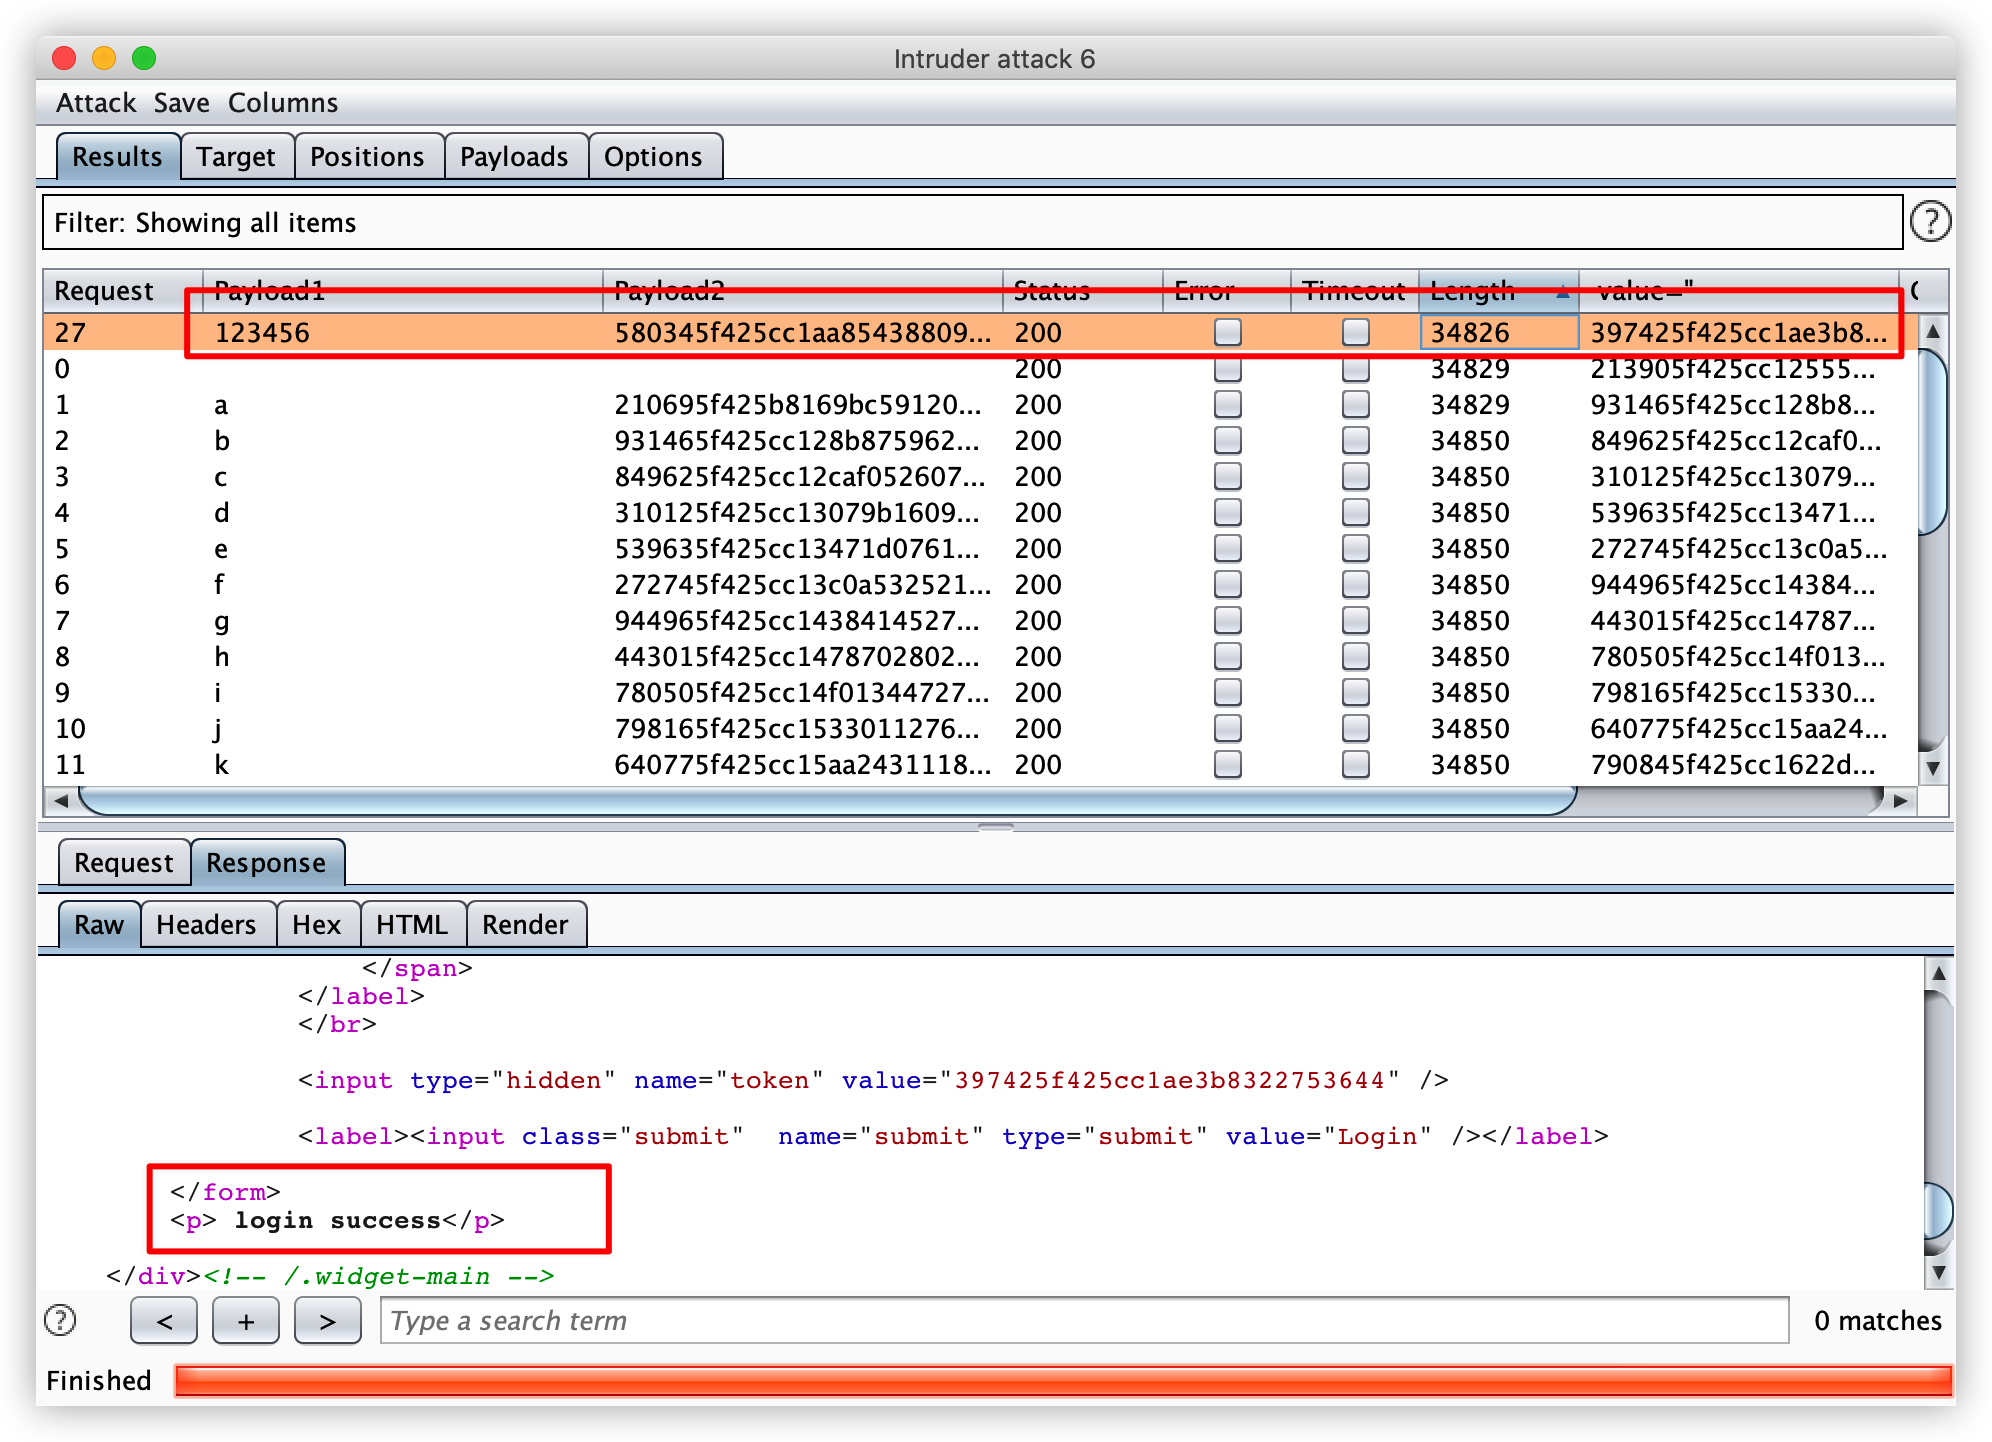Click the '+' search options button
This screenshot has width=1992, height=1442.
tap(246, 1321)
